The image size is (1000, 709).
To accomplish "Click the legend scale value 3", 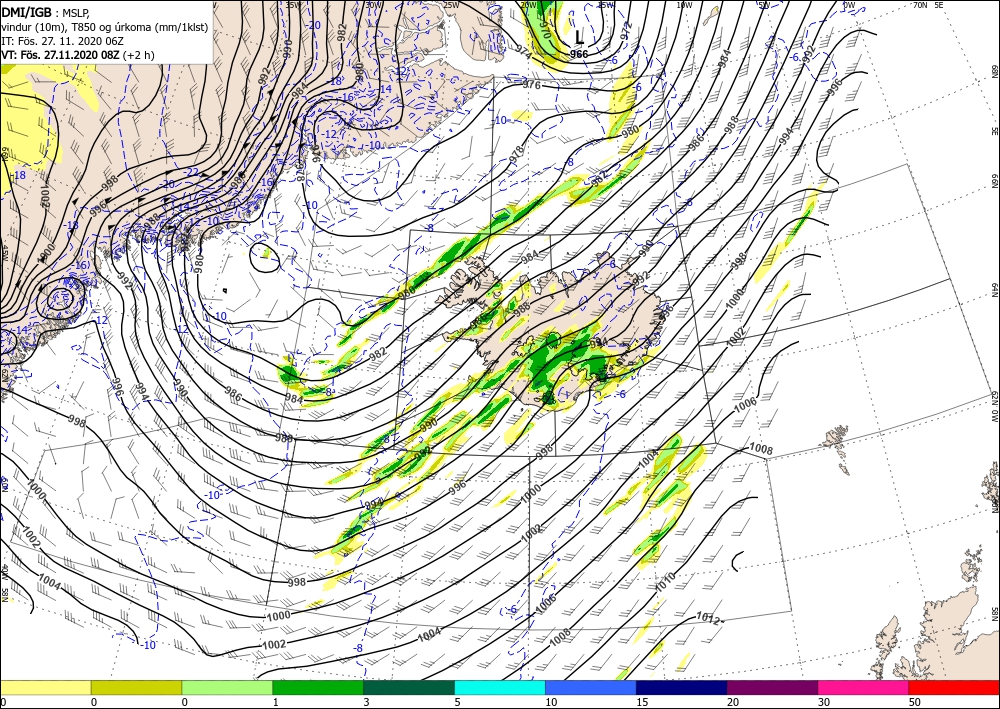I will [x=366, y=702].
